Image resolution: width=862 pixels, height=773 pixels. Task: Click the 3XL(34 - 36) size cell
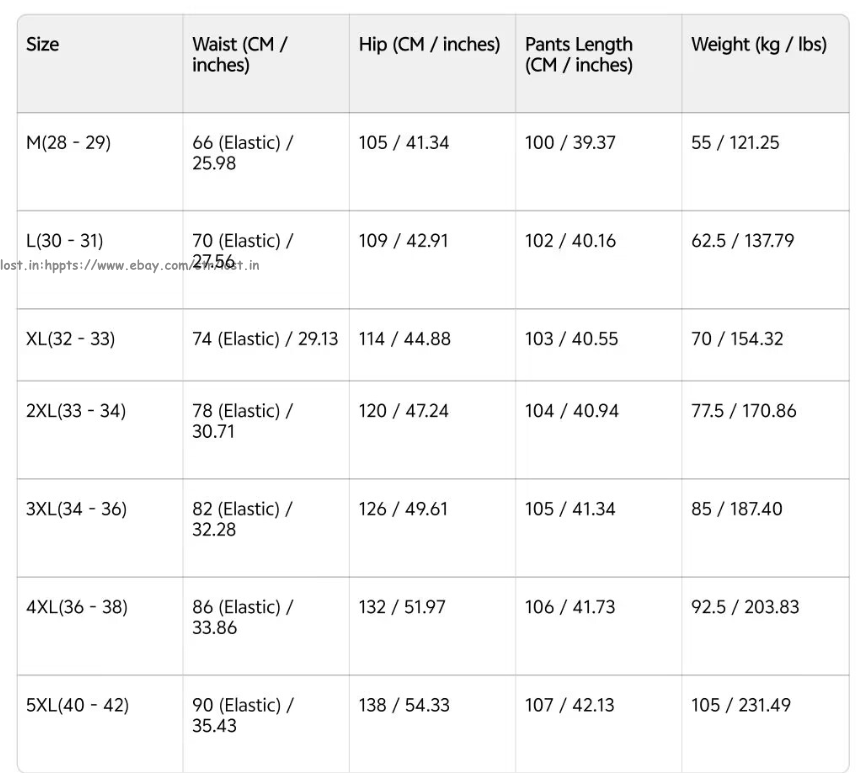77,509
